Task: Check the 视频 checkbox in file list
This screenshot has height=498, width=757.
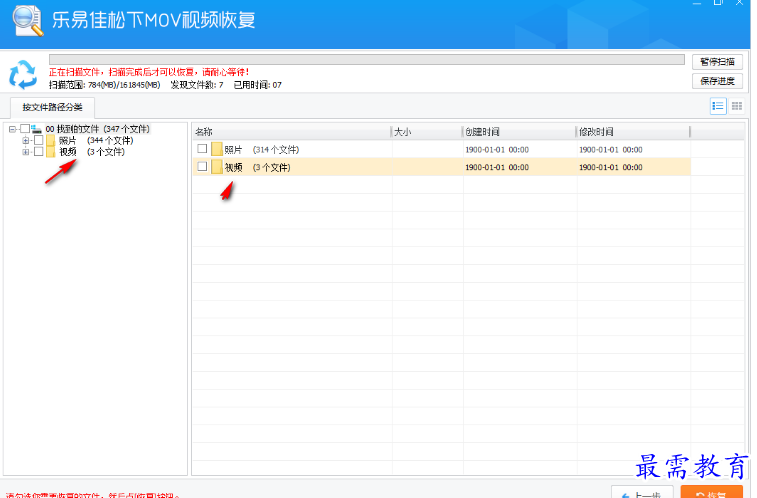Action: [x=202, y=167]
